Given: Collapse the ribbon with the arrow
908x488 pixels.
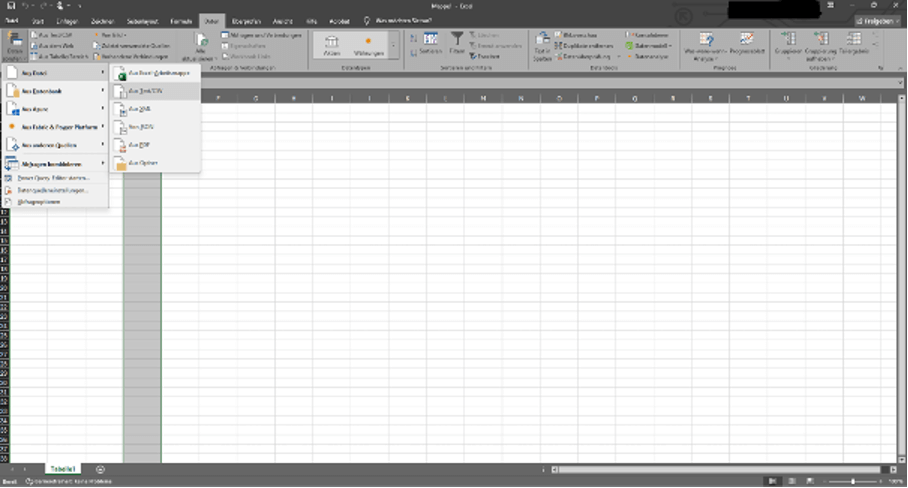Looking at the screenshot, I should 900,68.
